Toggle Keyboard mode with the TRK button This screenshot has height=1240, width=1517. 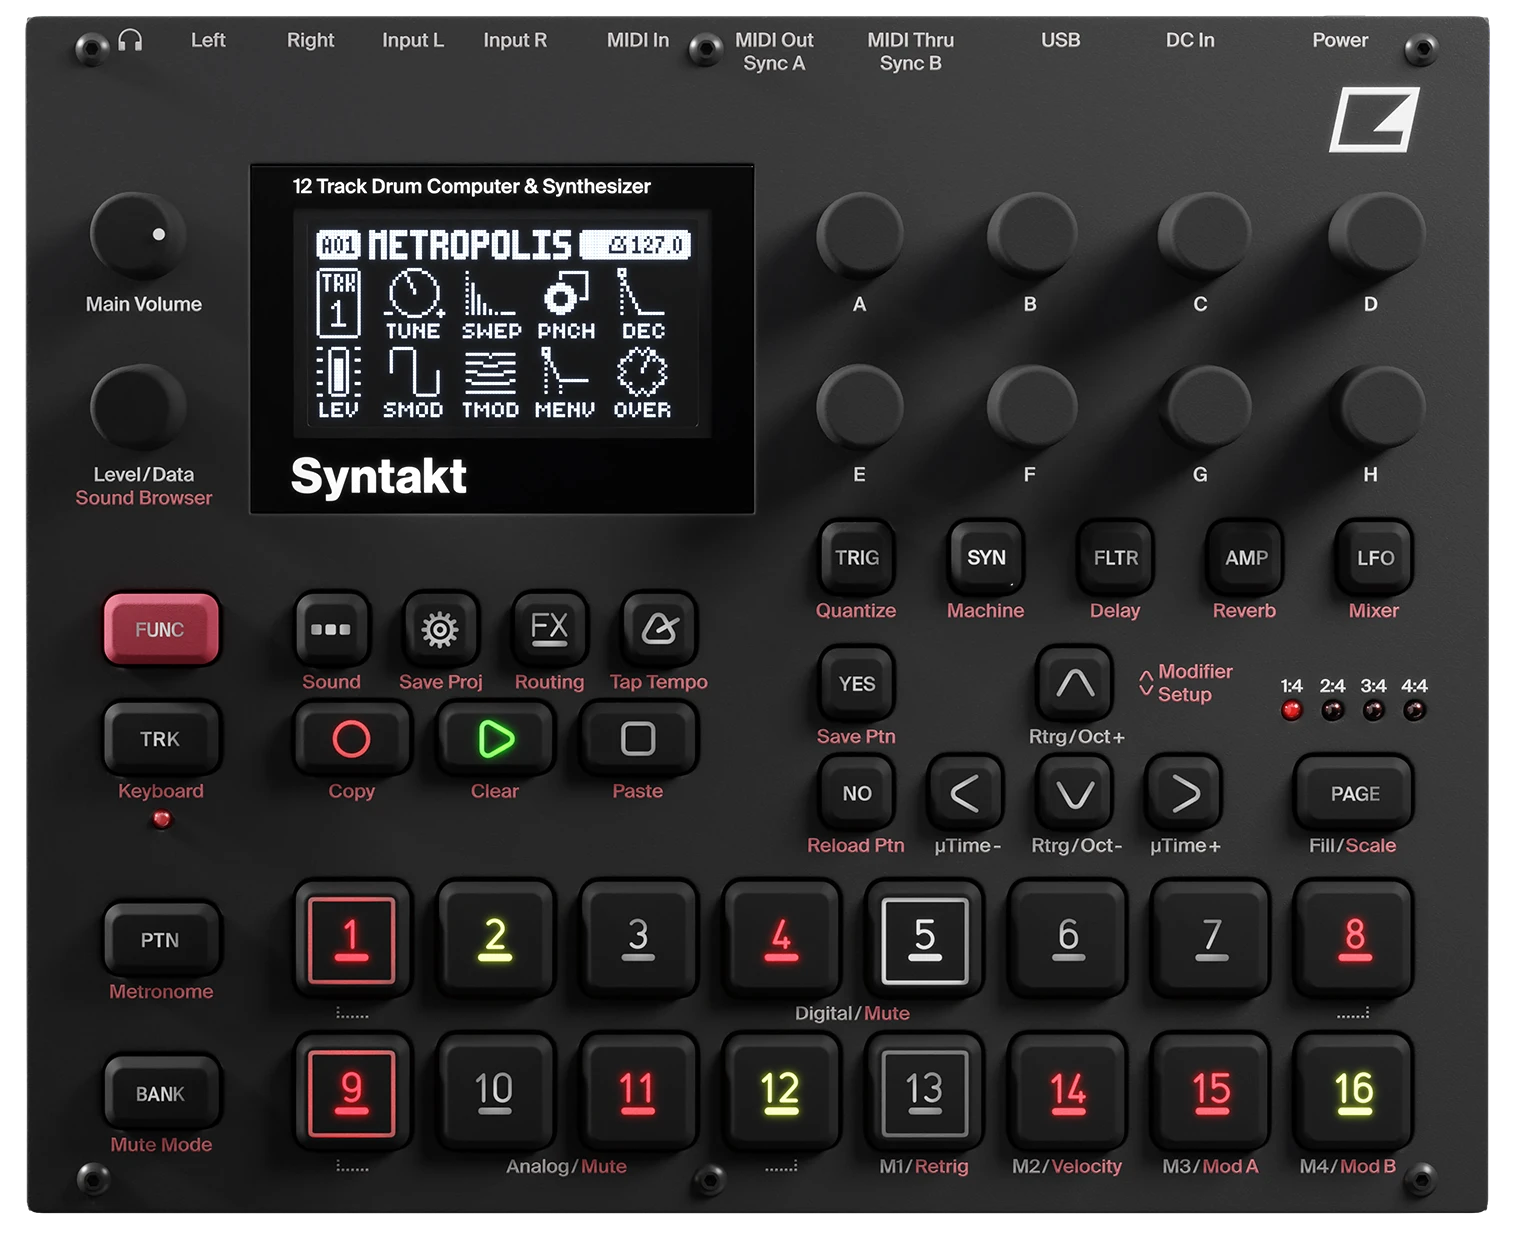click(x=160, y=738)
